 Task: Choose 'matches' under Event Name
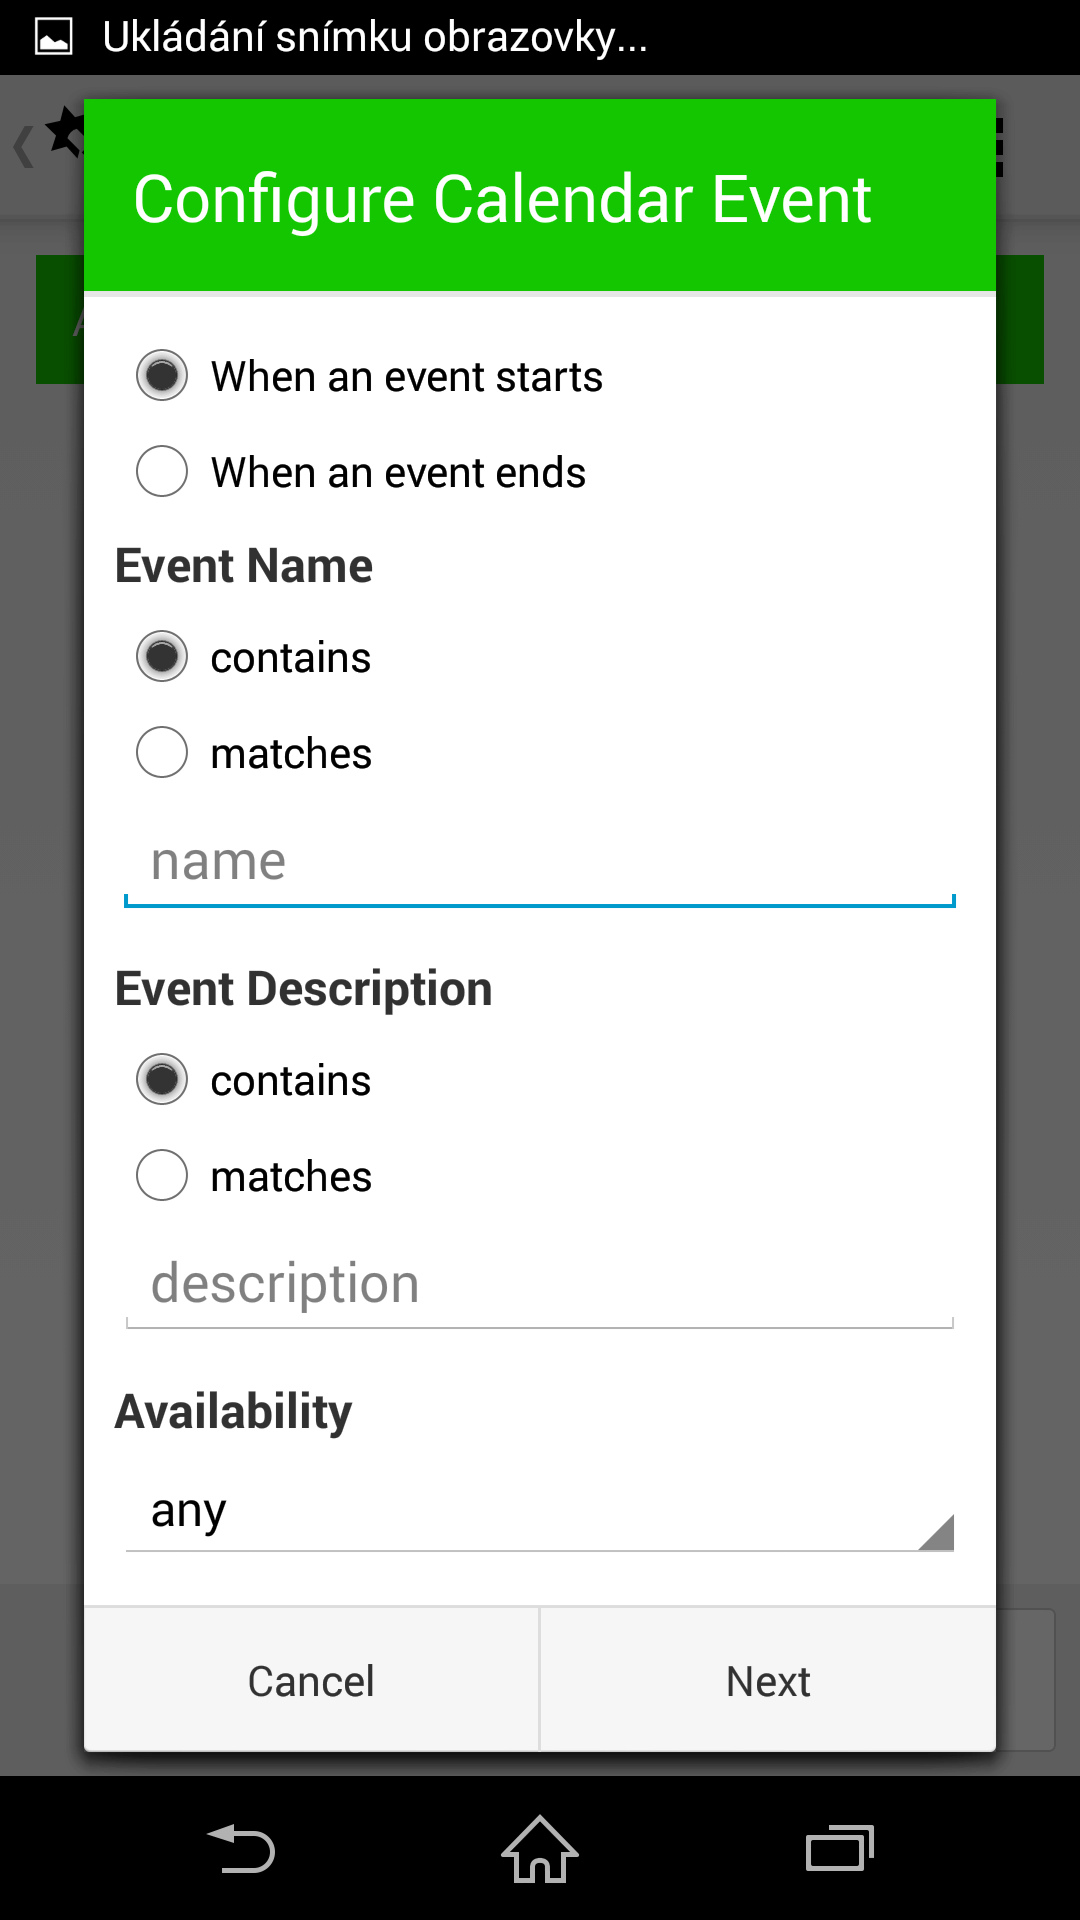tap(254, 753)
